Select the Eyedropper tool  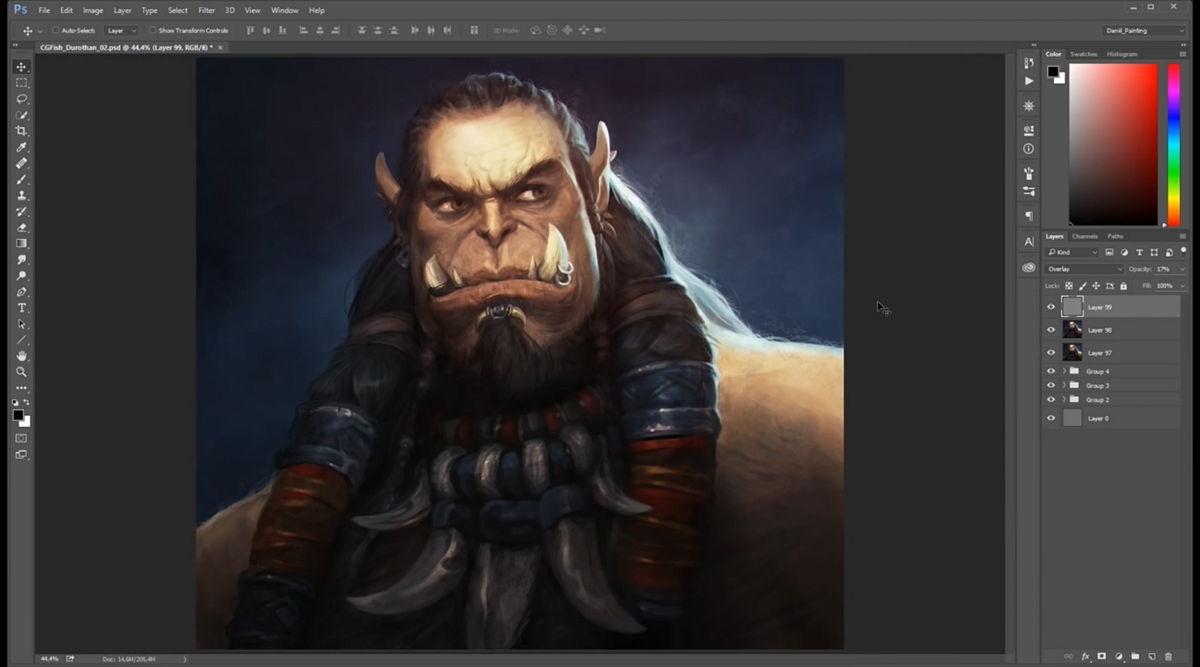pos(22,147)
